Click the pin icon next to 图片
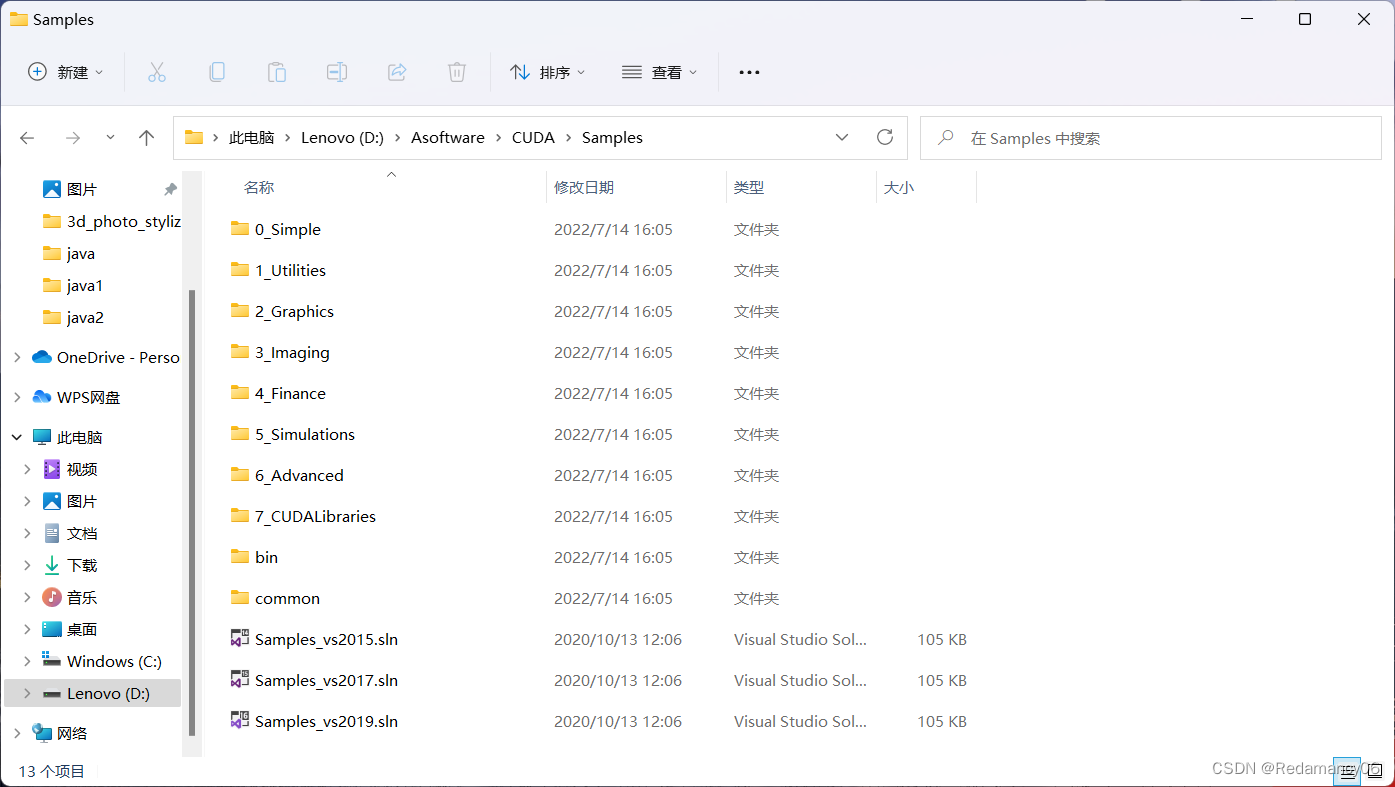The height and width of the screenshot is (787, 1395). click(170, 189)
